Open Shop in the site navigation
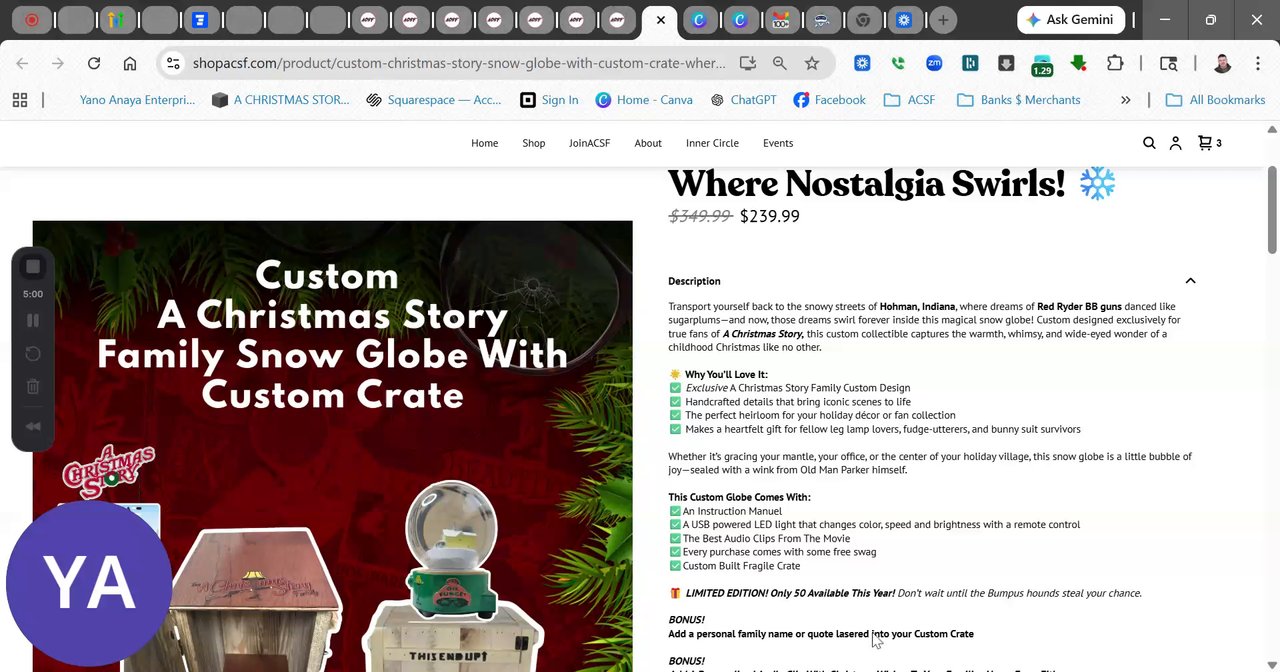Viewport: 1280px width, 672px height. [x=534, y=143]
